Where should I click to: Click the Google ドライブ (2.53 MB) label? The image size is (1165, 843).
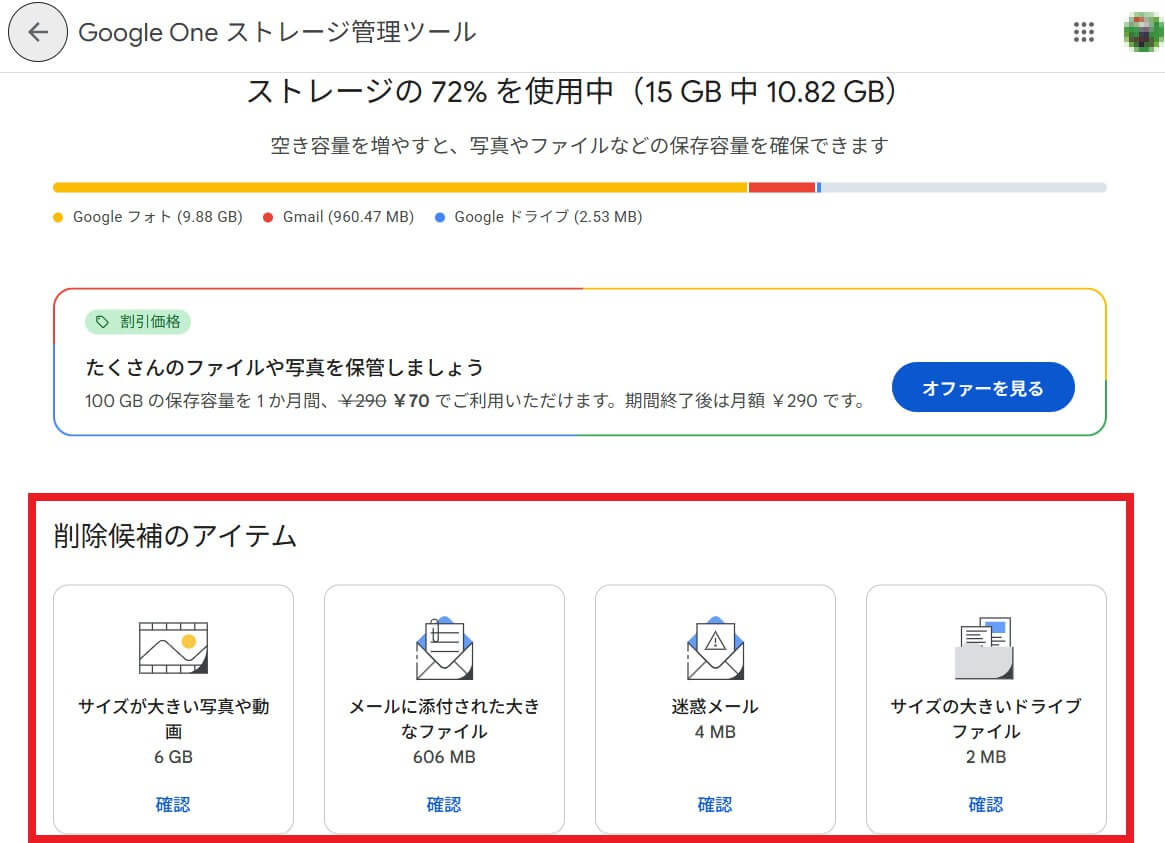(548, 217)
